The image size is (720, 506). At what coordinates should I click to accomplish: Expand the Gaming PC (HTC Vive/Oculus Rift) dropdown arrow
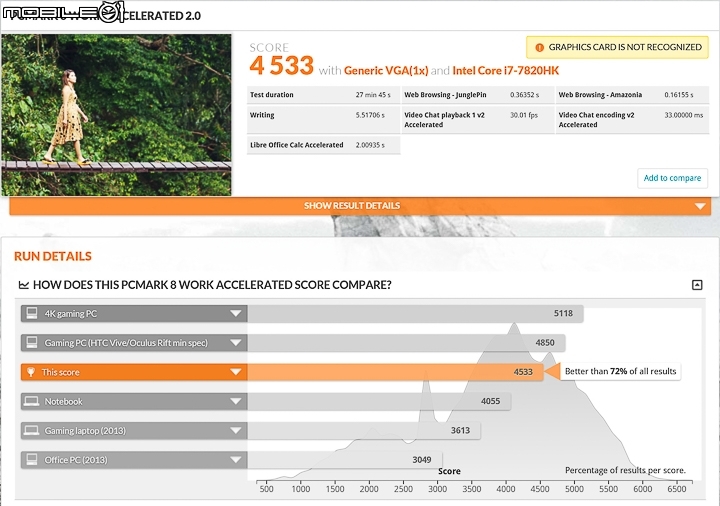pos(236,343)
